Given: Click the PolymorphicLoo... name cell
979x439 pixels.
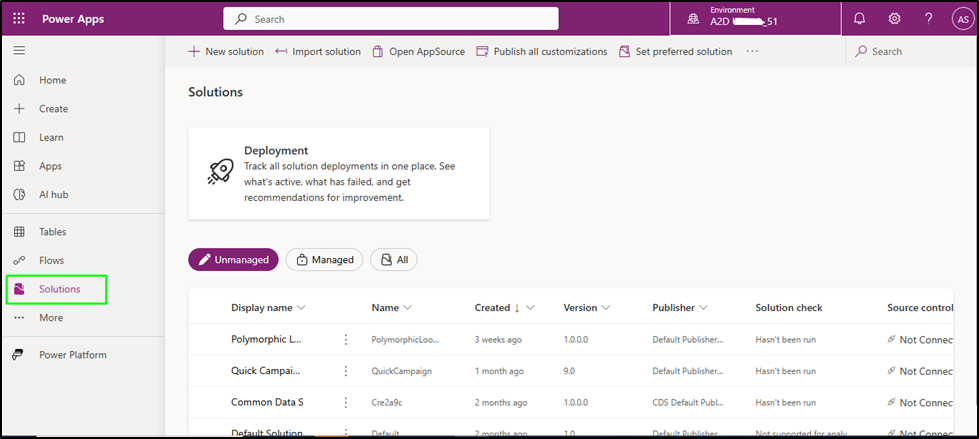Looking at the screenshot, I should (x=405, y=340).
